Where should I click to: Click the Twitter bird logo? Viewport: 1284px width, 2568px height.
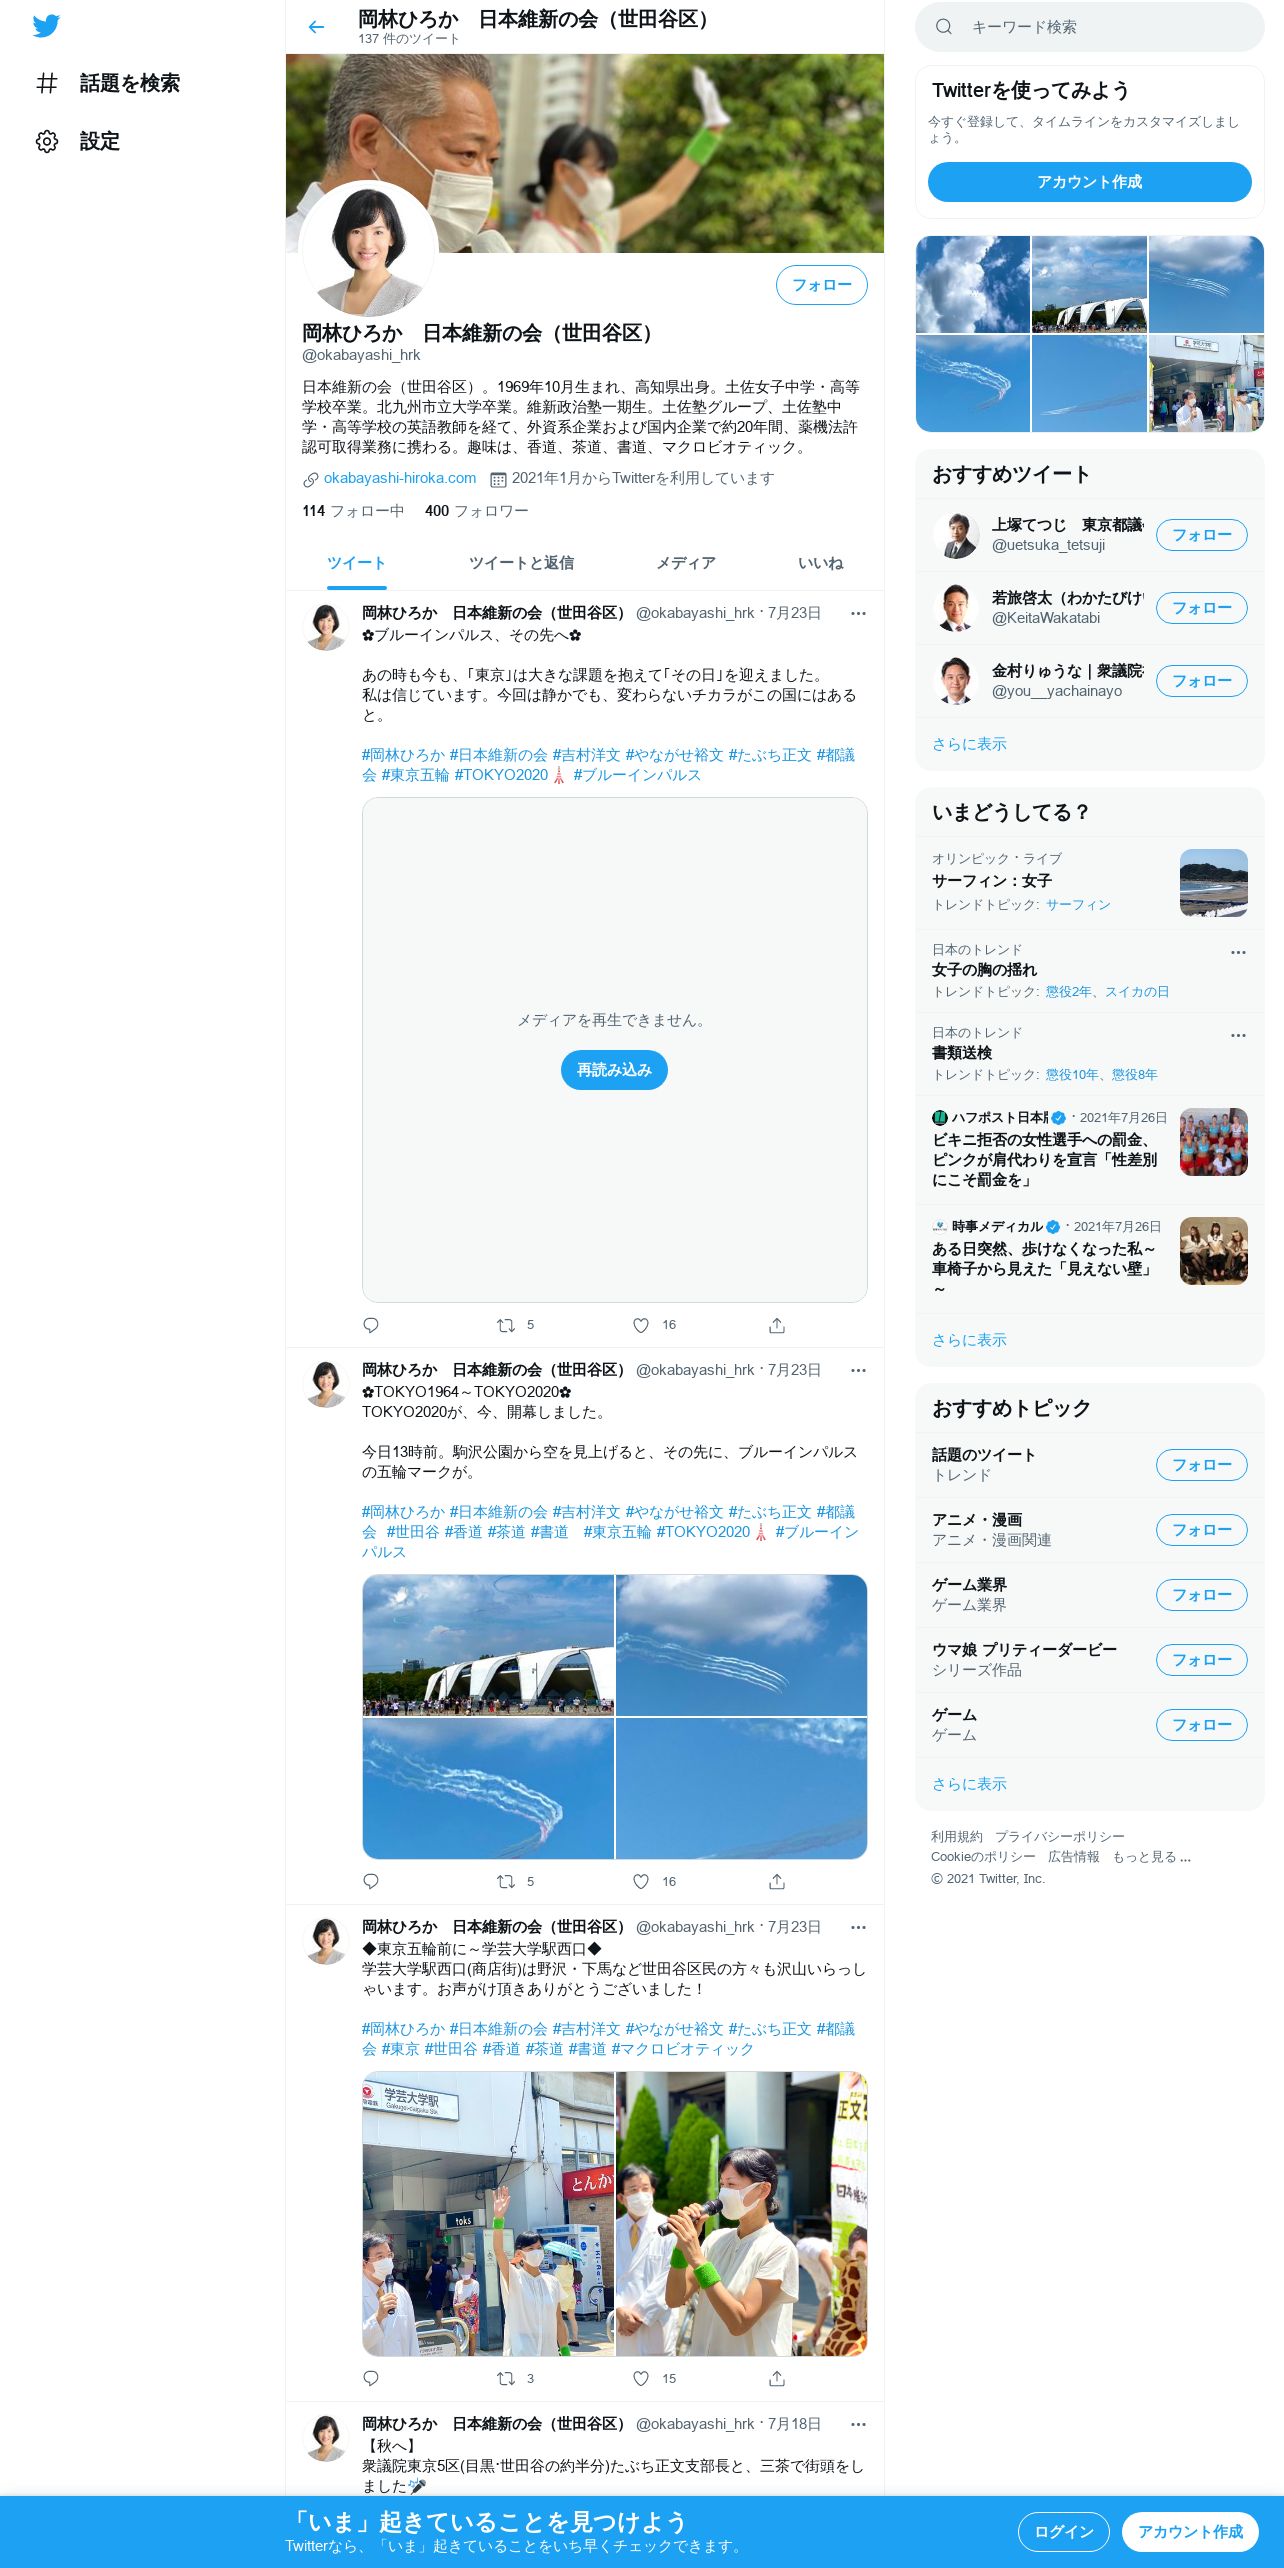point(46,26)
